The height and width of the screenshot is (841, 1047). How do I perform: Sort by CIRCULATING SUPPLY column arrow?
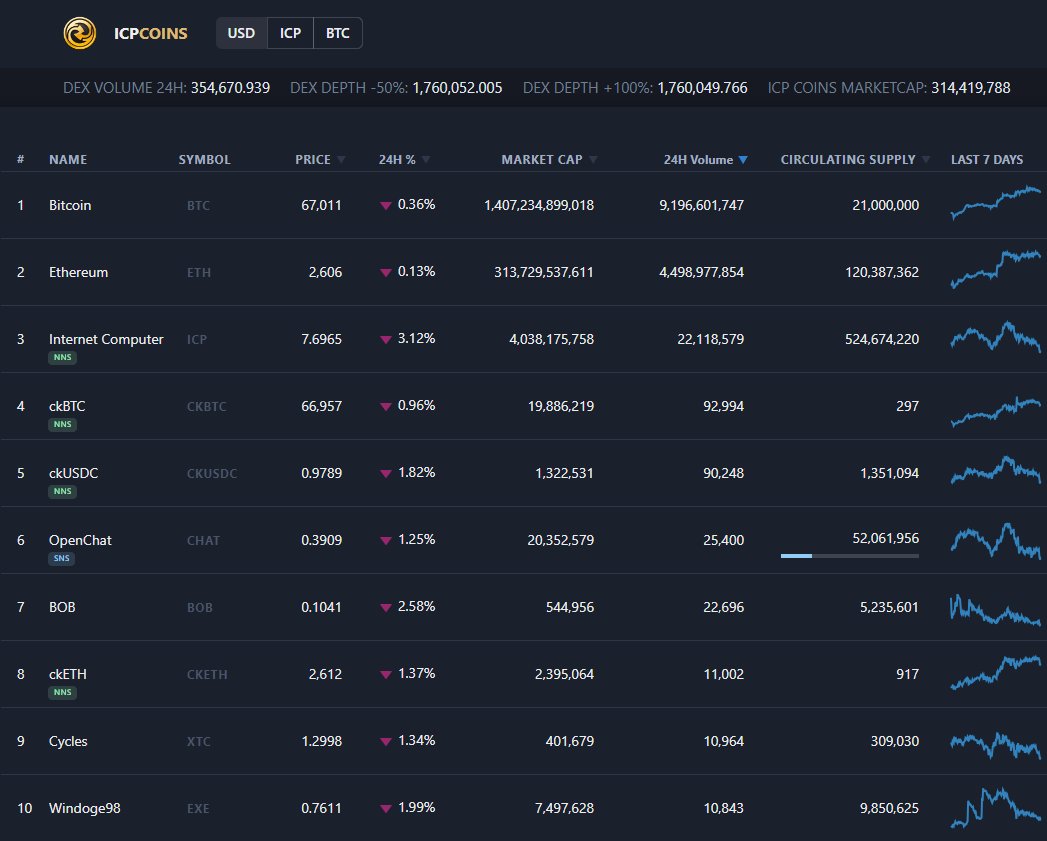coord(925,160)
